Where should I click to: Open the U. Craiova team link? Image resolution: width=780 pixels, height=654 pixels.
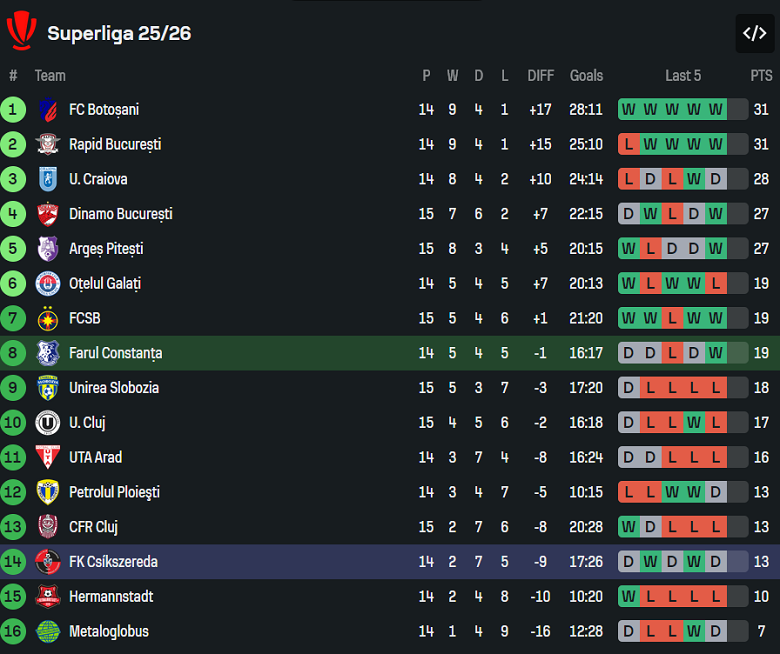tap(98, 179)
